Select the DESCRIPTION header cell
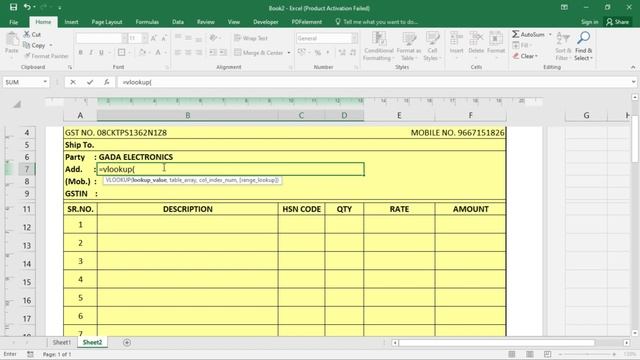The height and width of the screenshot is (360, 640). click(187, 209)
